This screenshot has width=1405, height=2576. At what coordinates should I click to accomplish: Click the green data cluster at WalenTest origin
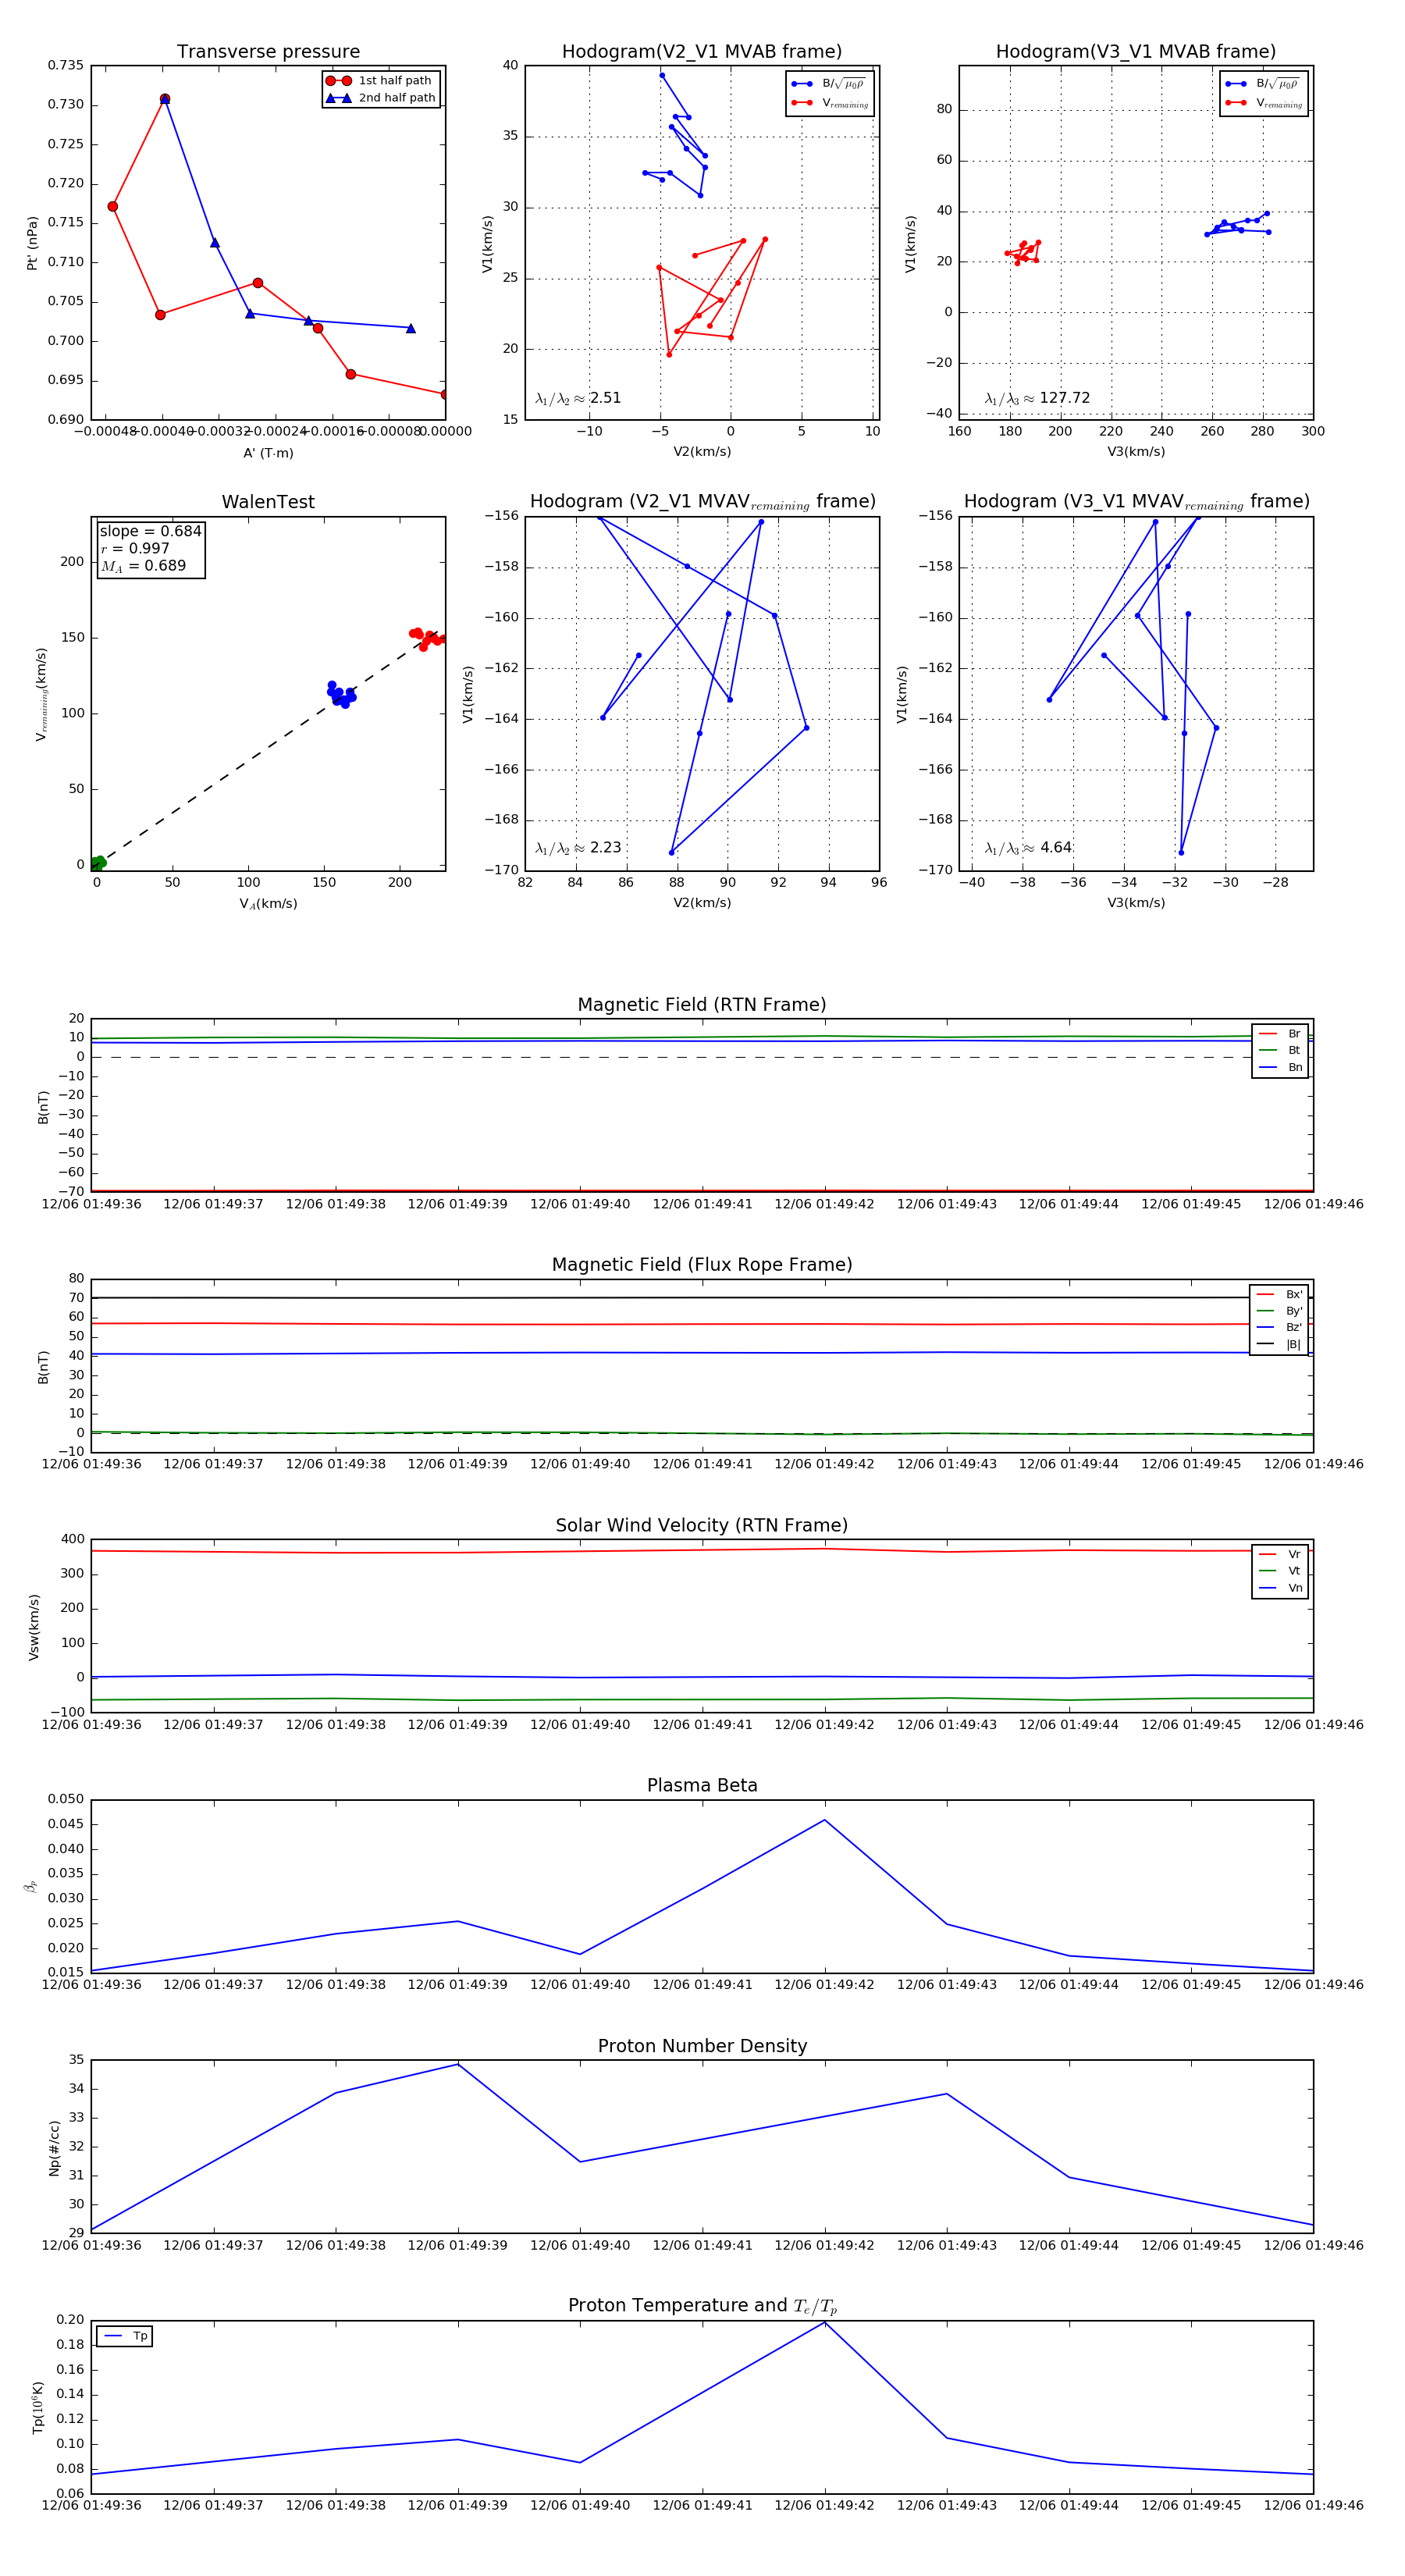coord(97,863)
